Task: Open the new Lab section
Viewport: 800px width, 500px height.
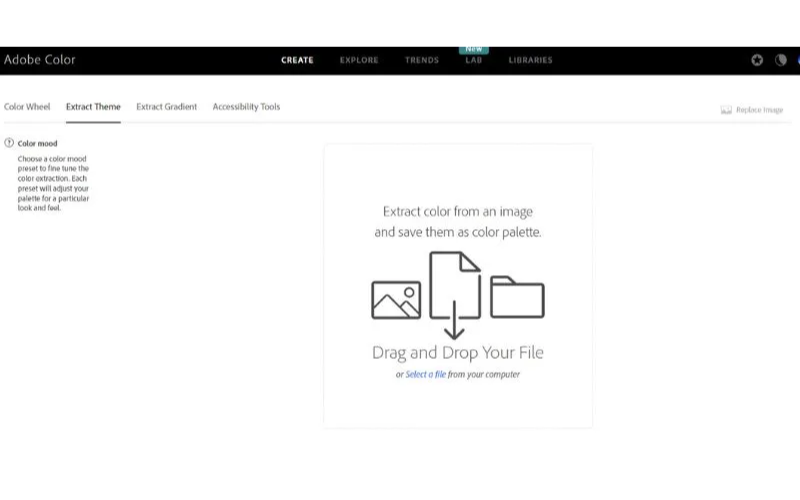Action: [x=473, y=60]
